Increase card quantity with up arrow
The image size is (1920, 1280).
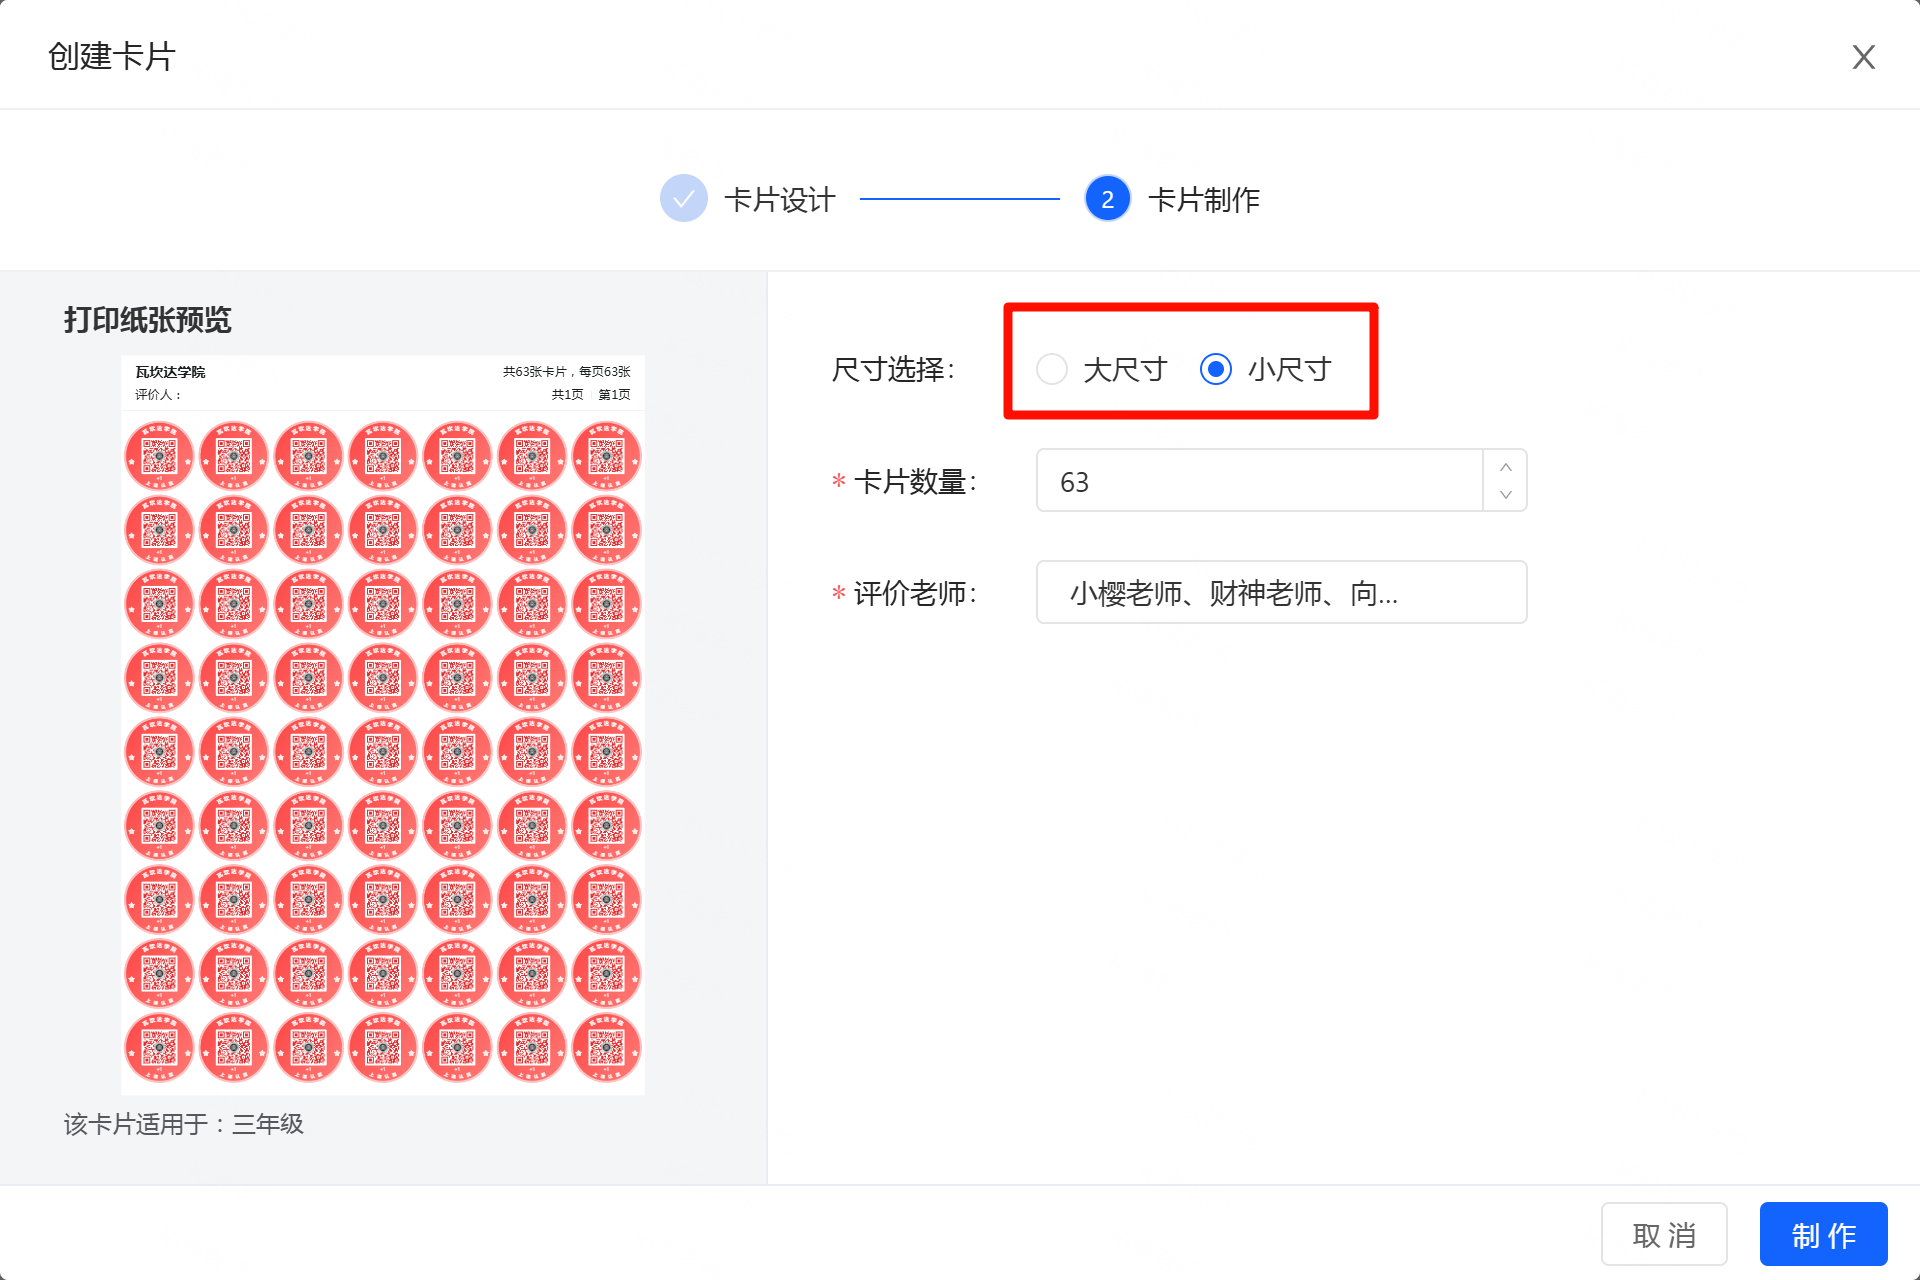click(x=1505, y=467)
